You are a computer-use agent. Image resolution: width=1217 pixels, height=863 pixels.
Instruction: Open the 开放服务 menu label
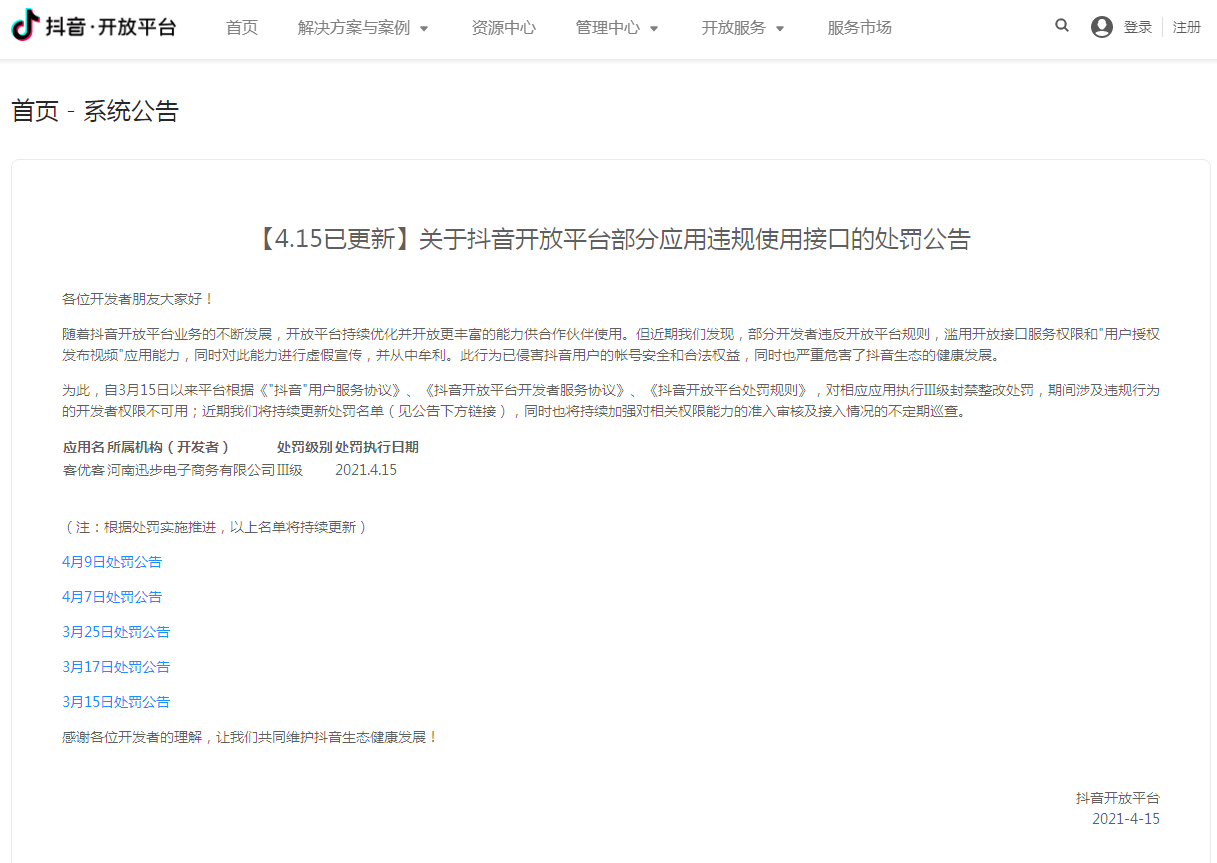[x=734, y=28]
